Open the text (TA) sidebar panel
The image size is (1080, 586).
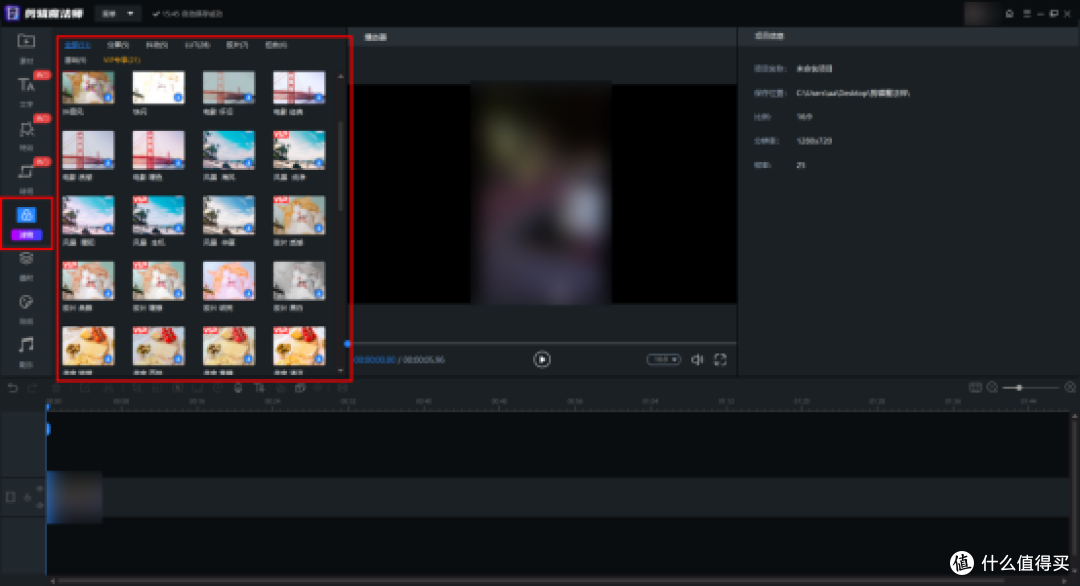pyautogui.click(x=26, y=85)
